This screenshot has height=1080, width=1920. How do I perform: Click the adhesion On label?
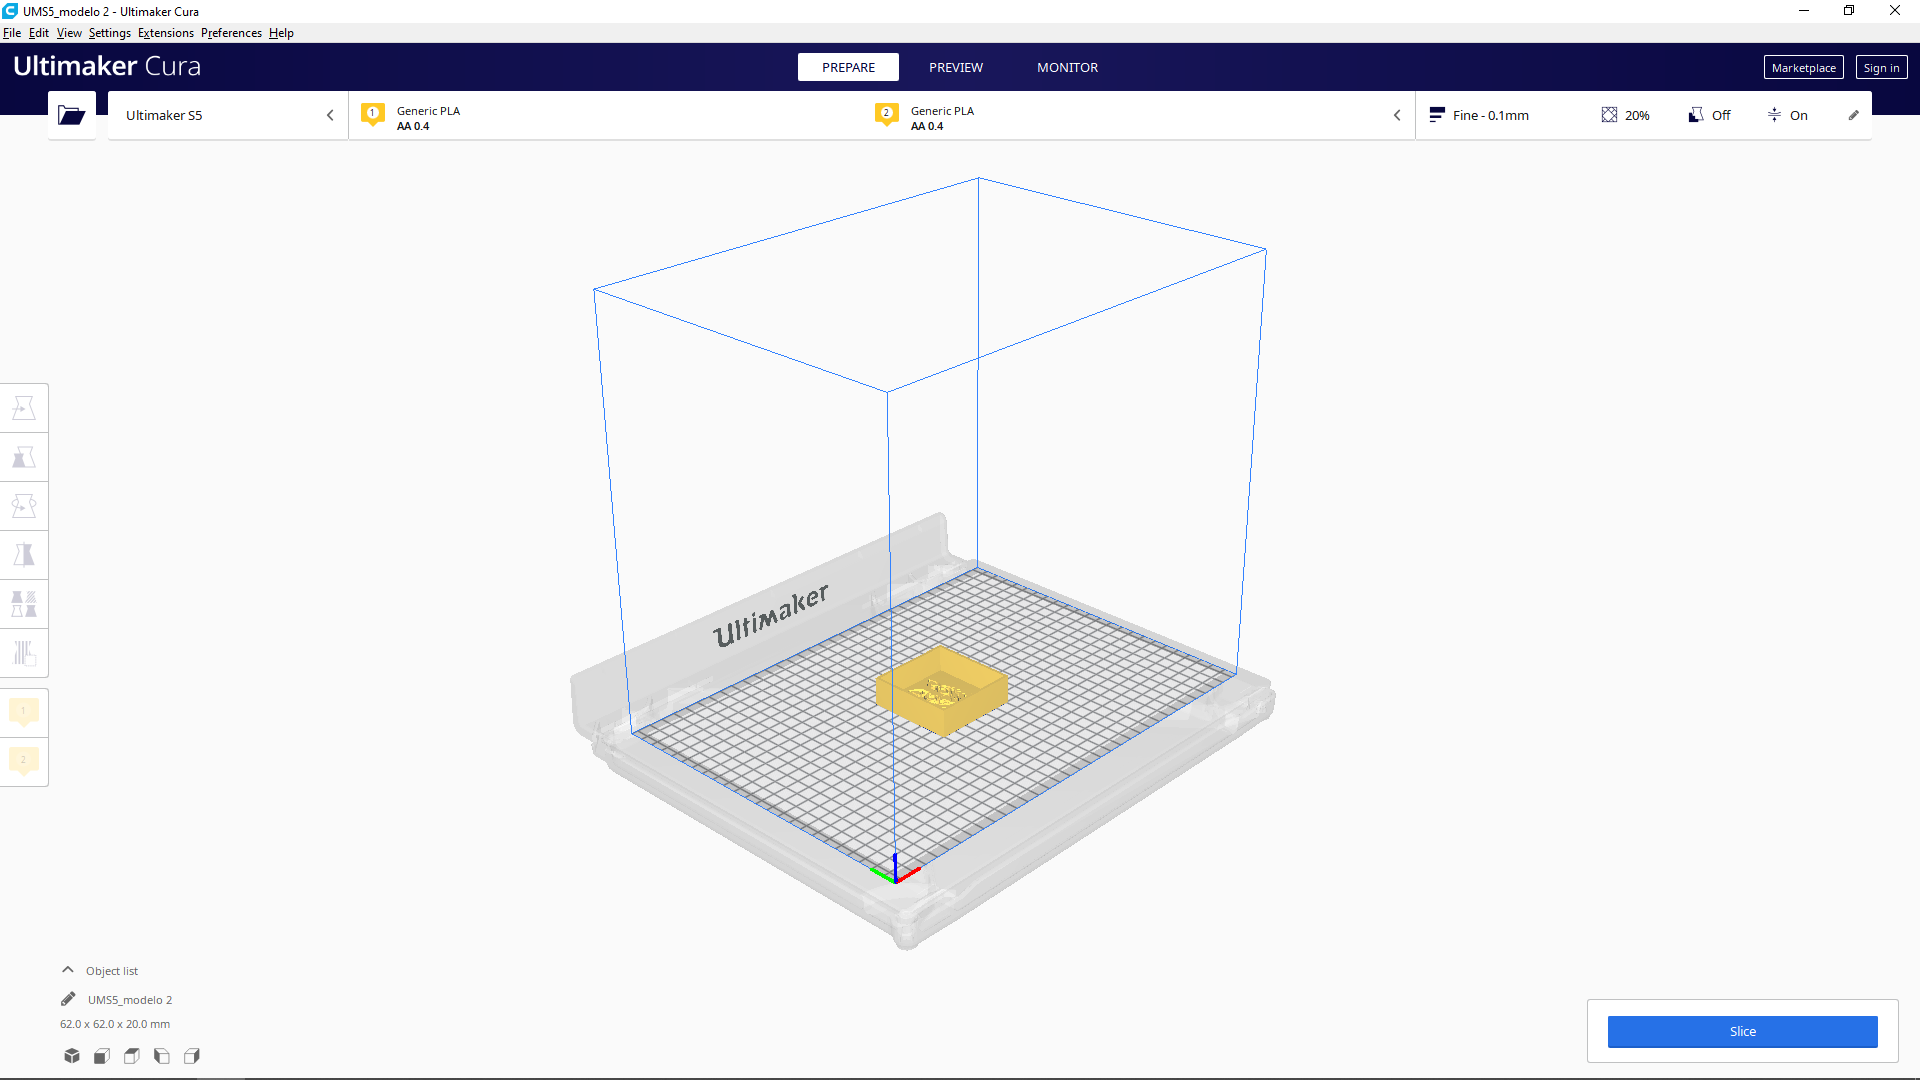(x=1798, y=115)
